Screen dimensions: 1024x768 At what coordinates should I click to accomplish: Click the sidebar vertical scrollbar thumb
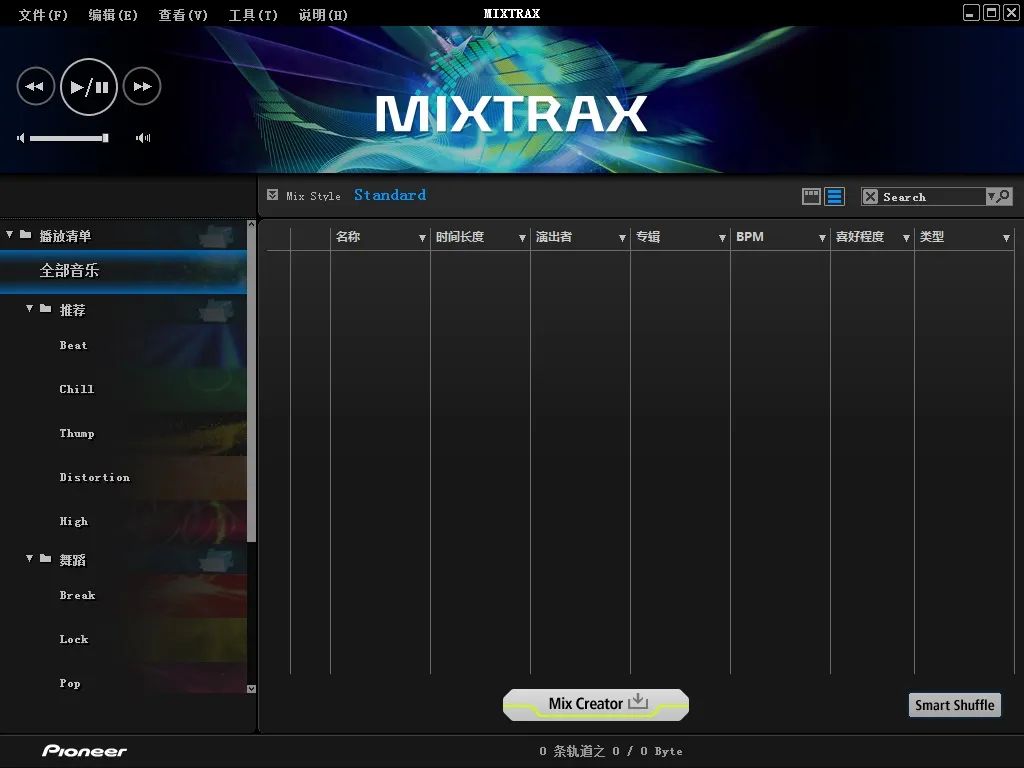pyautogui.click(x=251, y=385)
